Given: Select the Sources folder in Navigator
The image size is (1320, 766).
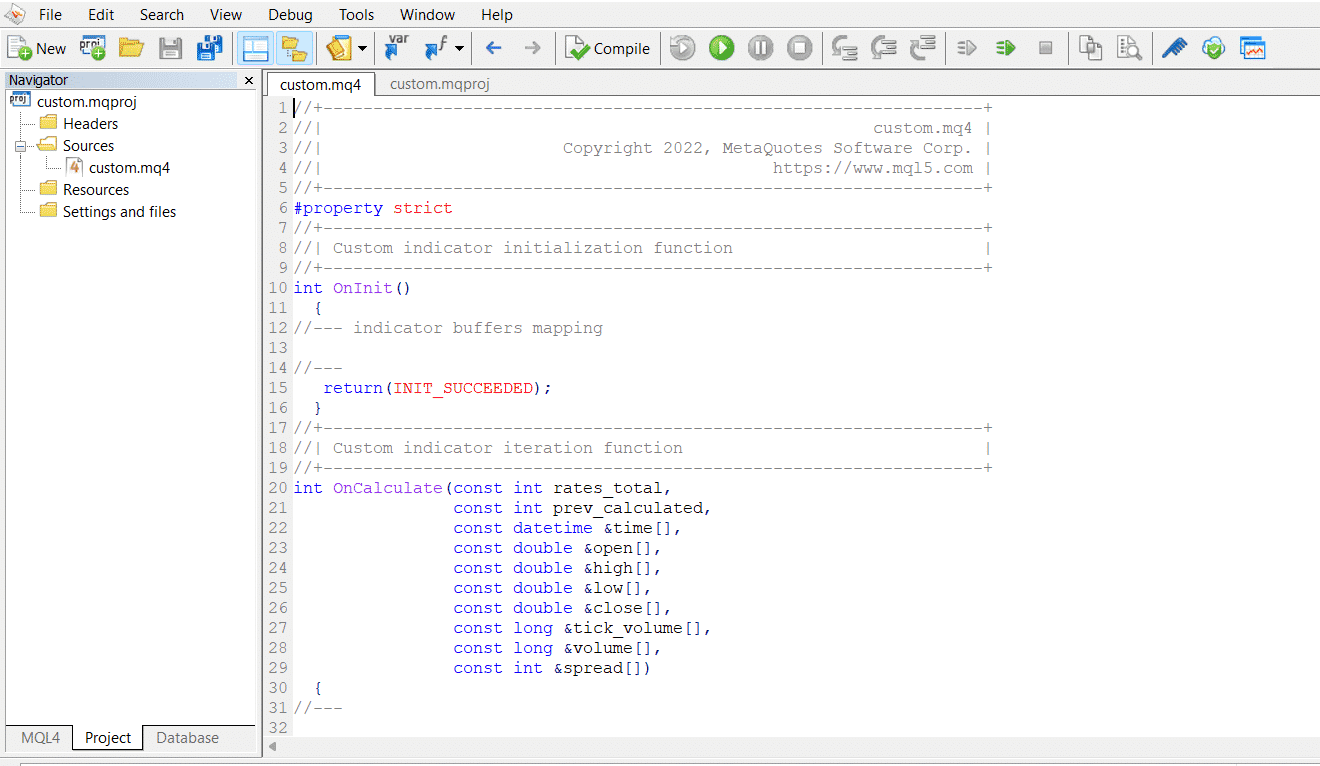Looking at the screenshot, I should 88,145.
